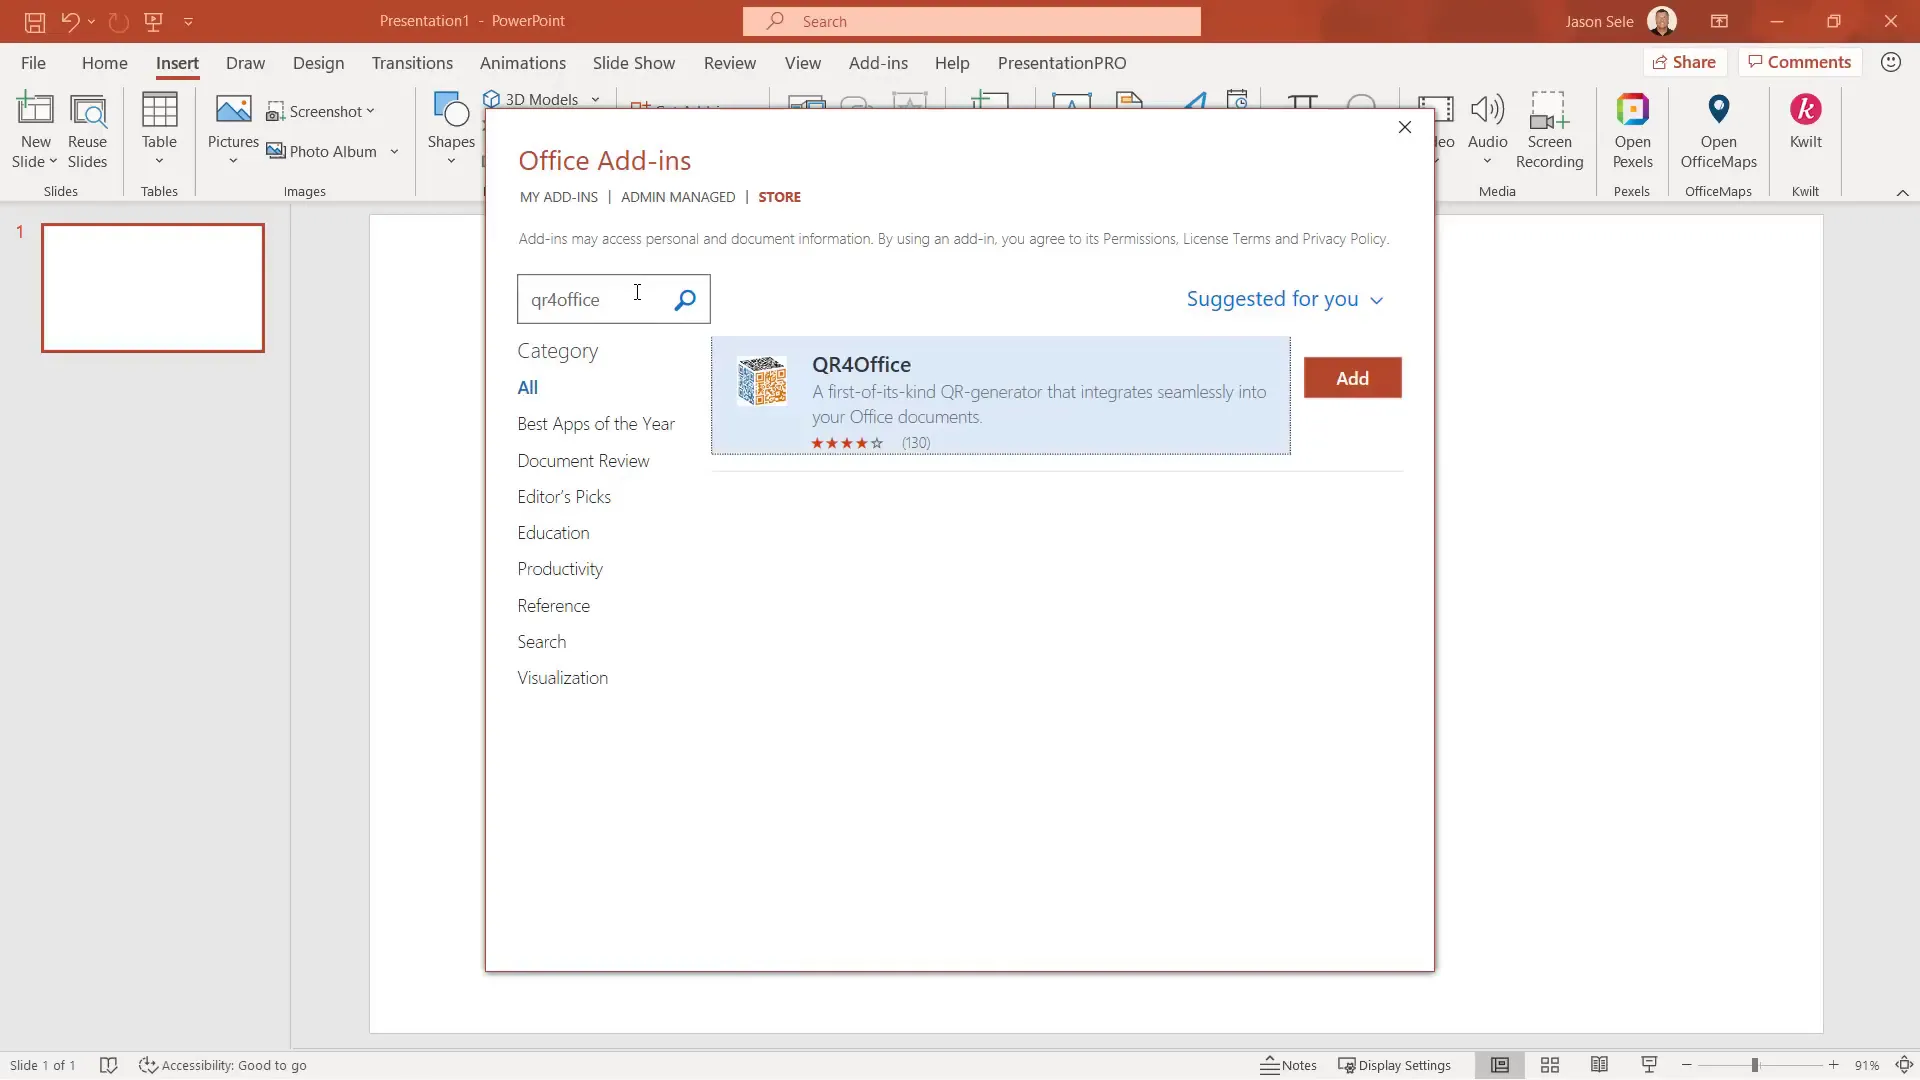The height and width of the screenshot is (1080, 1920).
Task: Insert Audio from ribbon
Action: point(1487,130)
